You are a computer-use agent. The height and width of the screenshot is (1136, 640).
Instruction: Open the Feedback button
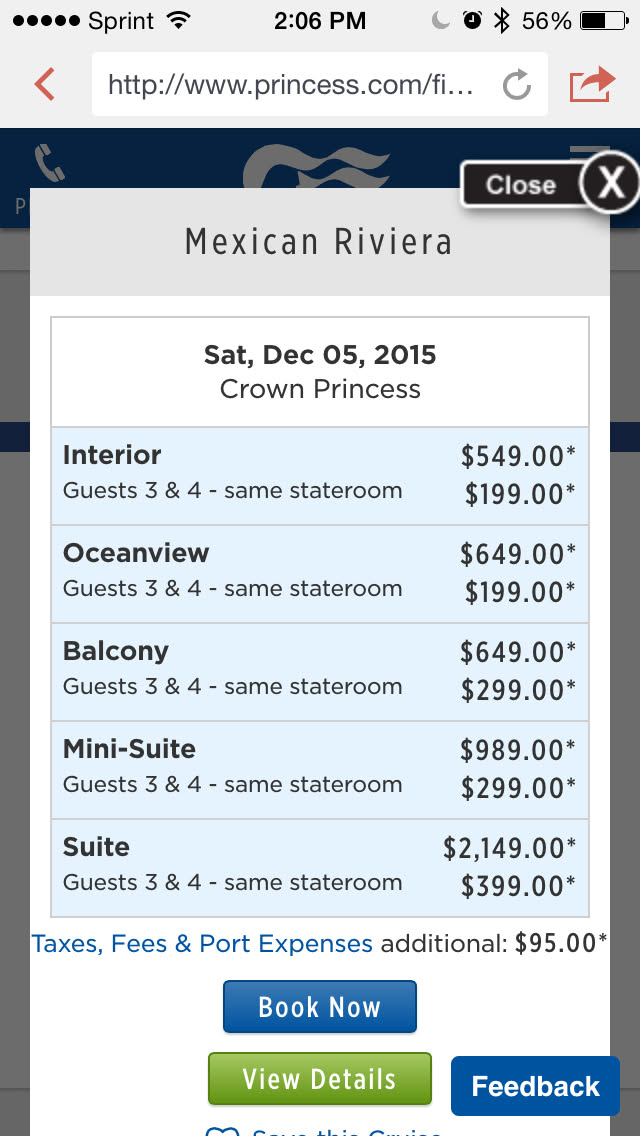tap(535, 1086)
